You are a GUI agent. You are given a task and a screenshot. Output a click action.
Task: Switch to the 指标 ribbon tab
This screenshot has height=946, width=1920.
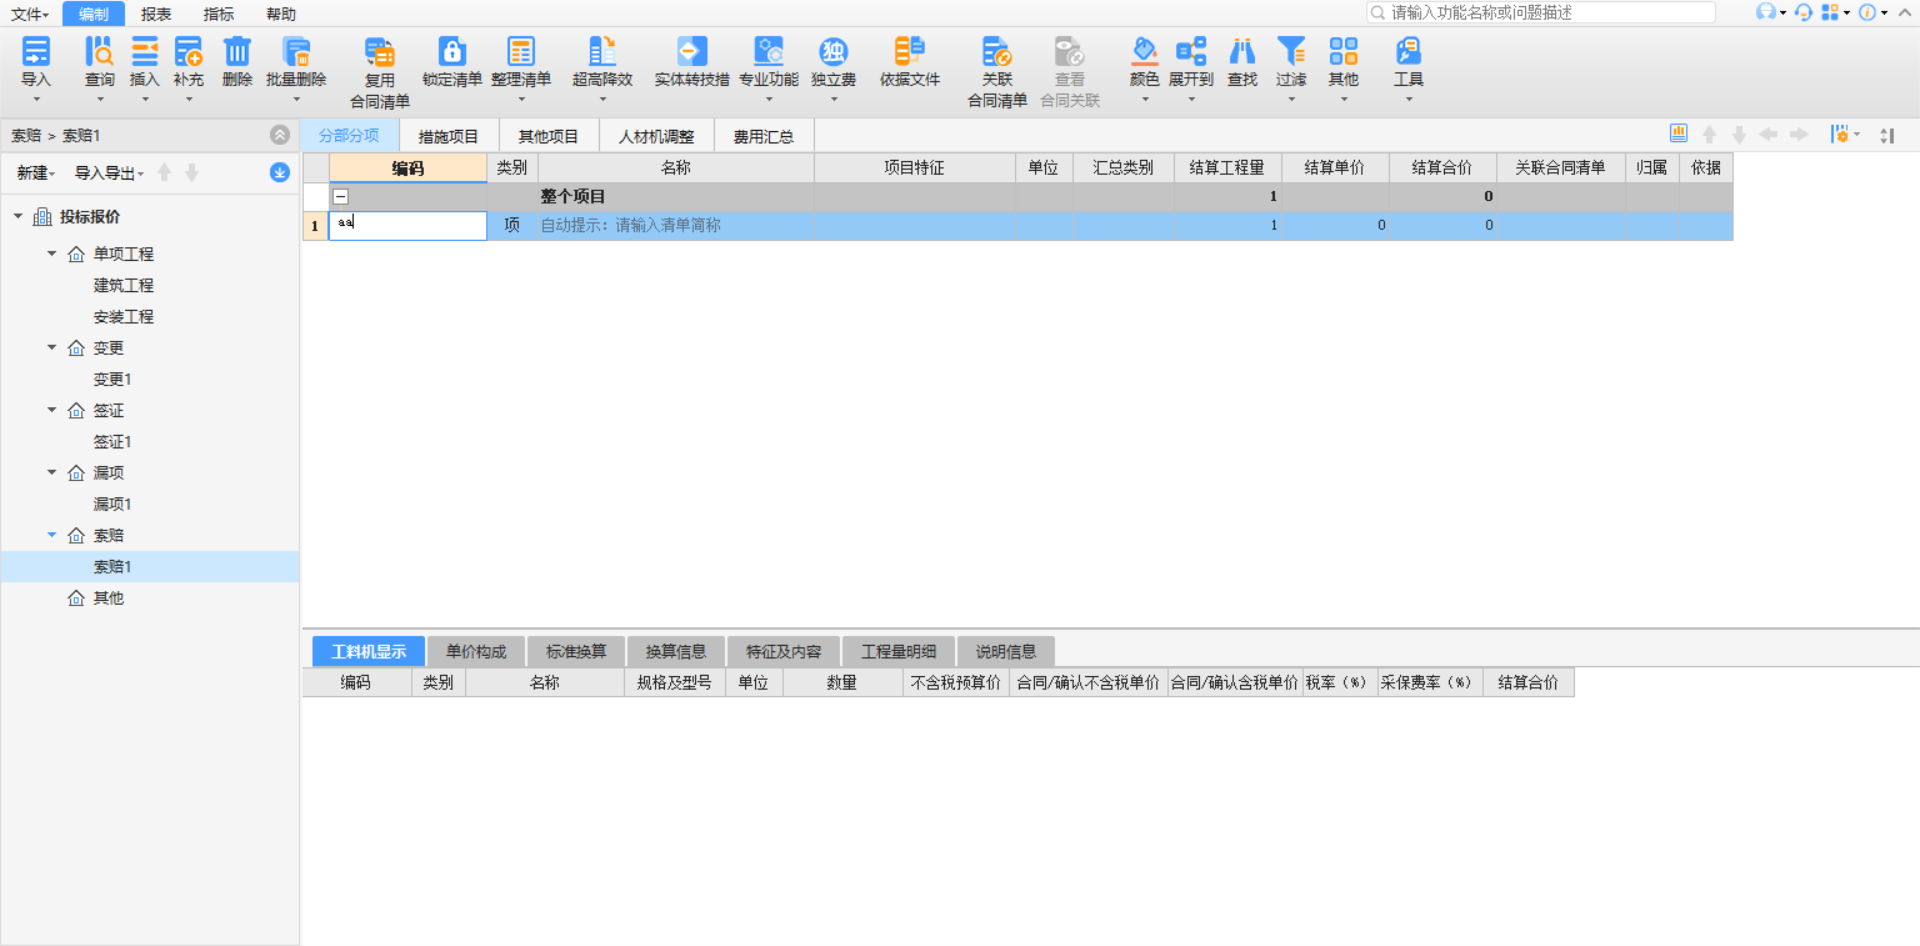click(218, 14)
